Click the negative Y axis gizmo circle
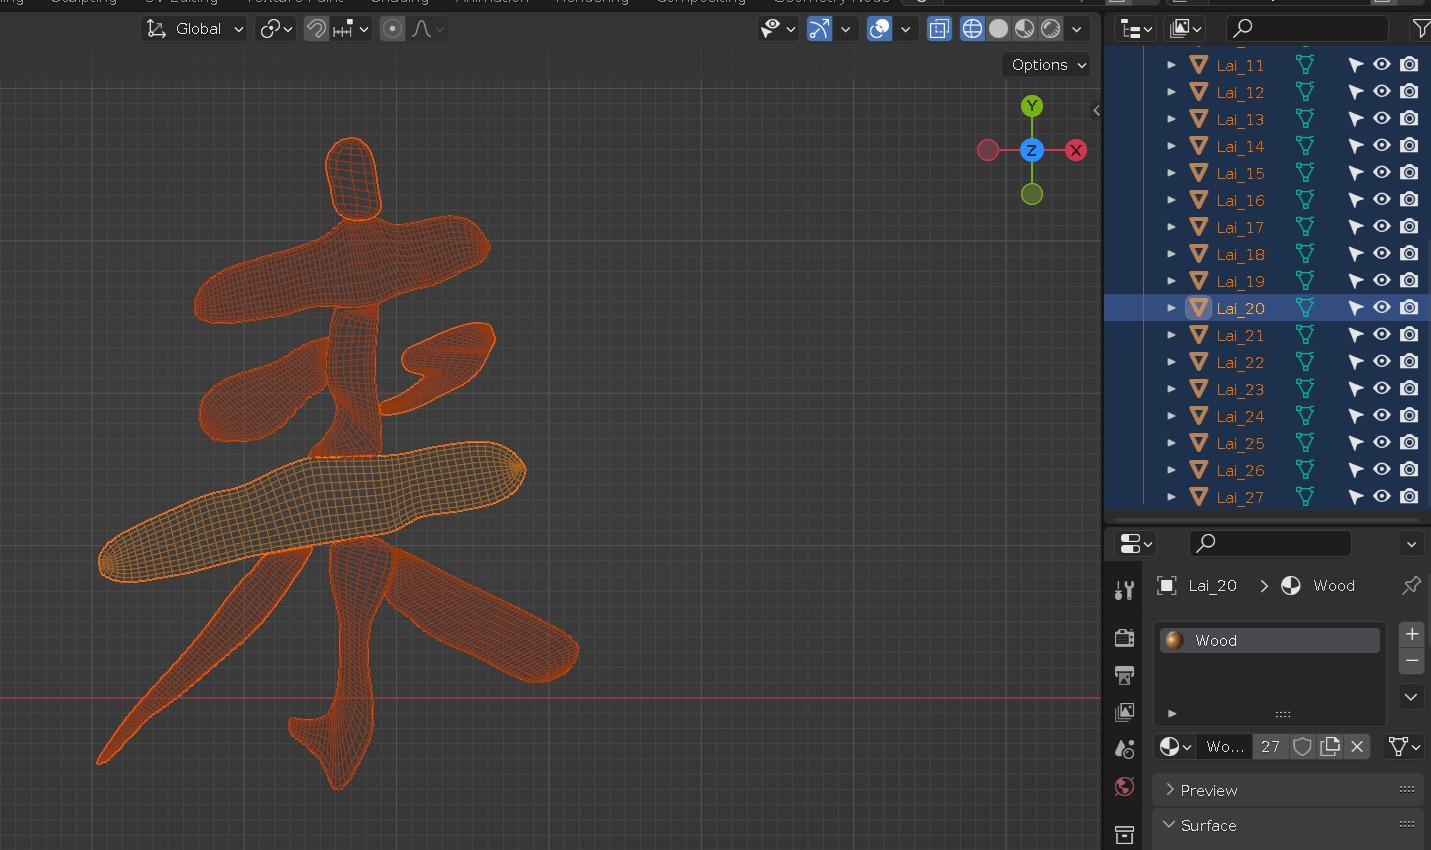Image resolution: width=1431 pixels, height=850 pixels. (x=1032, y=194)
